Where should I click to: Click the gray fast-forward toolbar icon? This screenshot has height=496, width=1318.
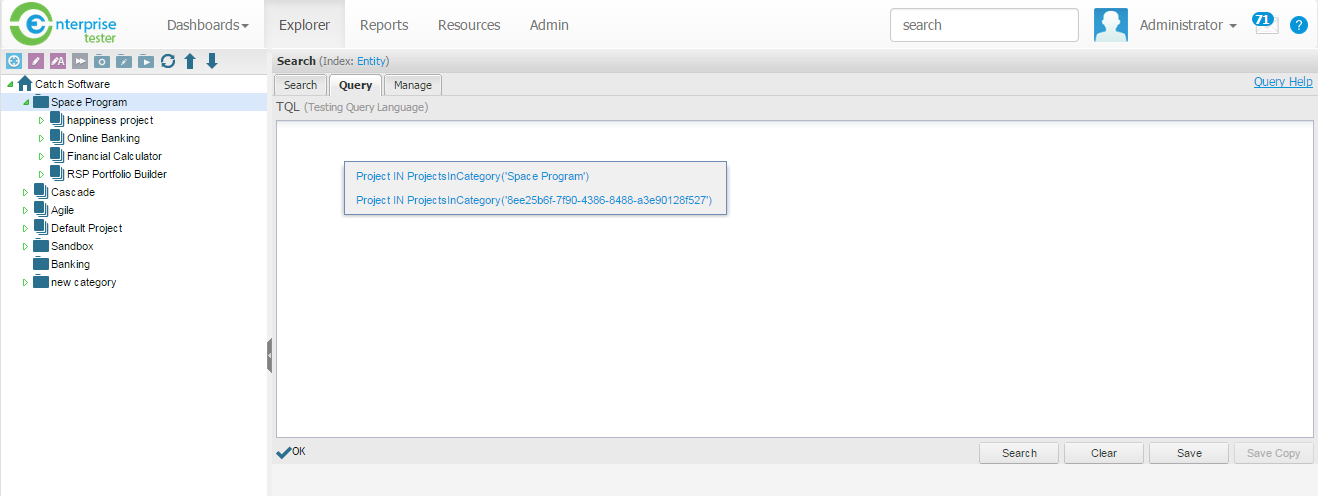(80, 61)
